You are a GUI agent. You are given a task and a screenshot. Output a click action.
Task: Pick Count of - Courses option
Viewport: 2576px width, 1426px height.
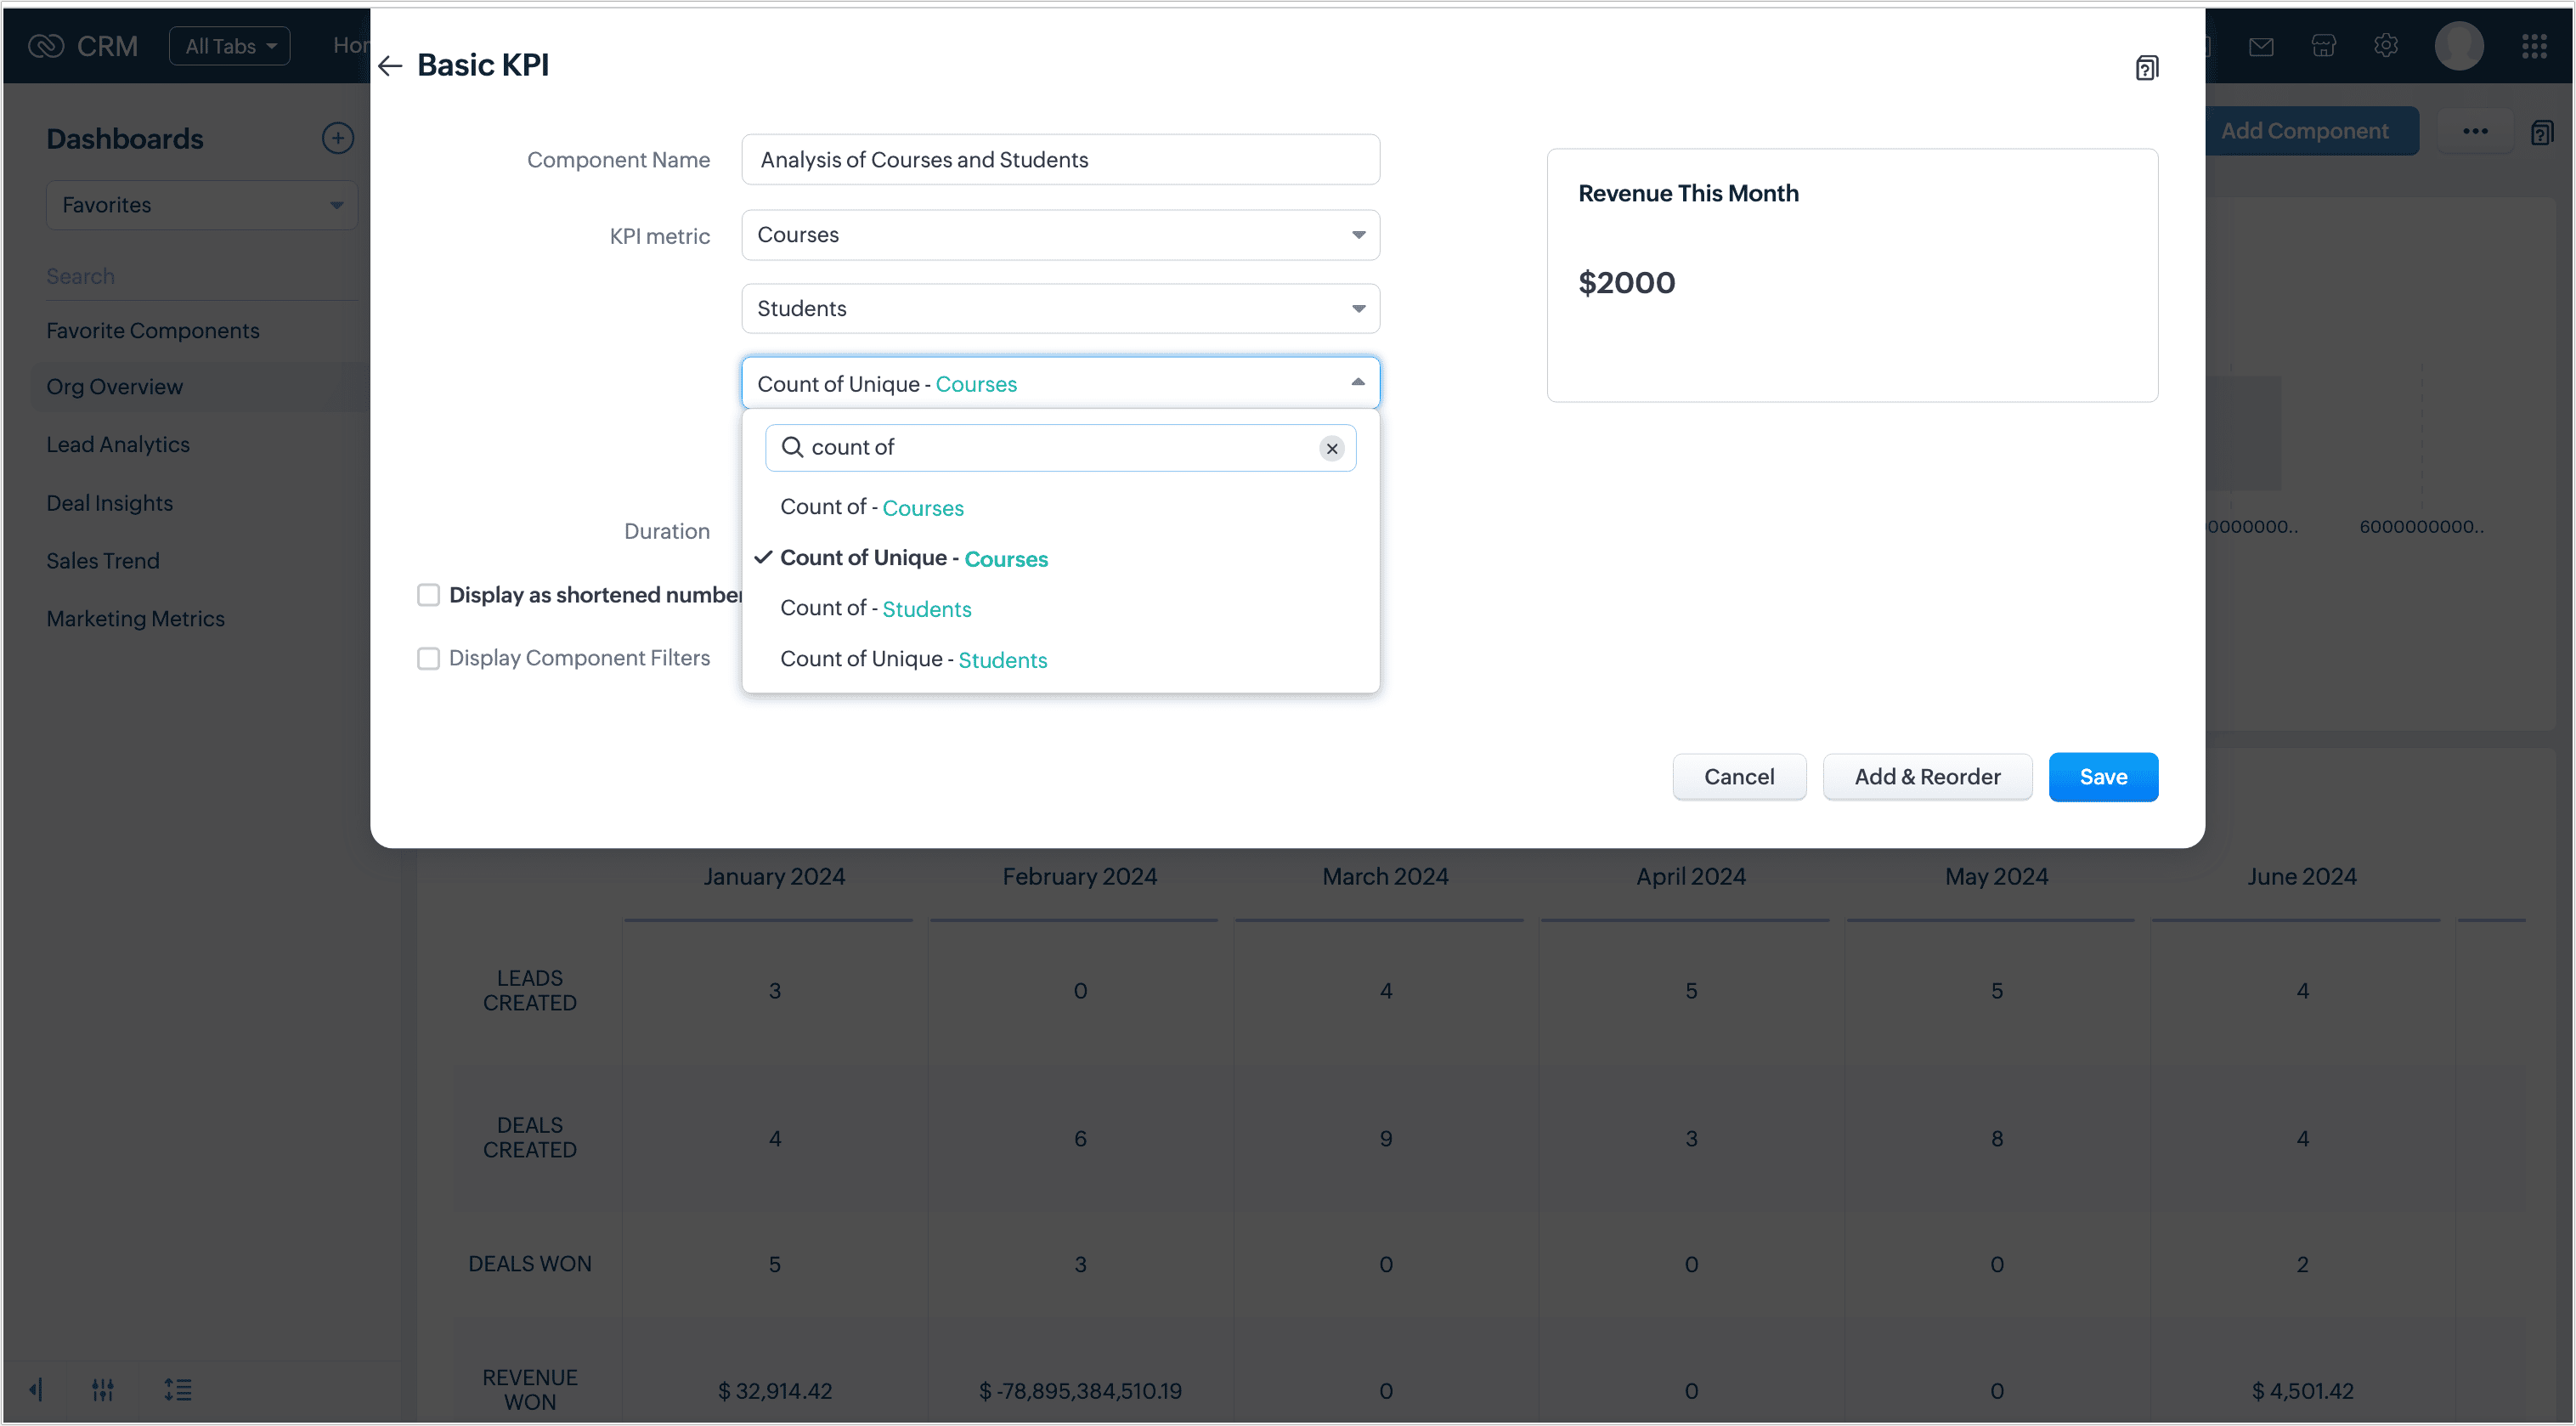pyautogui.click(x=871, y=507)
